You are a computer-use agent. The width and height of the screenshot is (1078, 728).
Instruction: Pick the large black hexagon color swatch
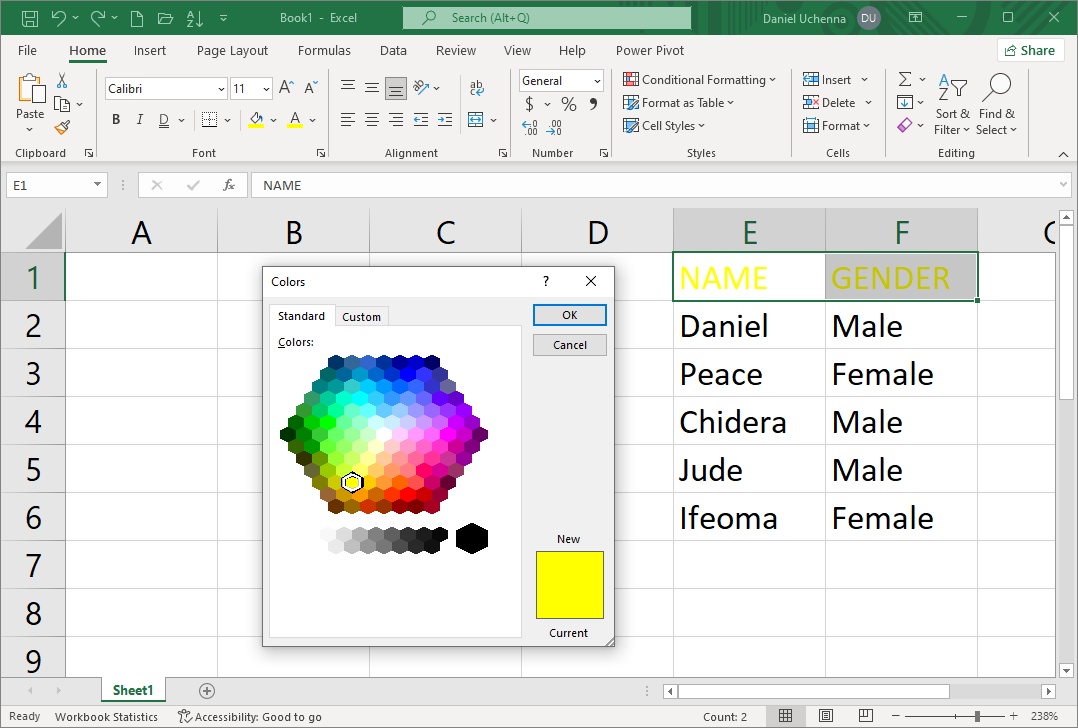click(472, 538)
